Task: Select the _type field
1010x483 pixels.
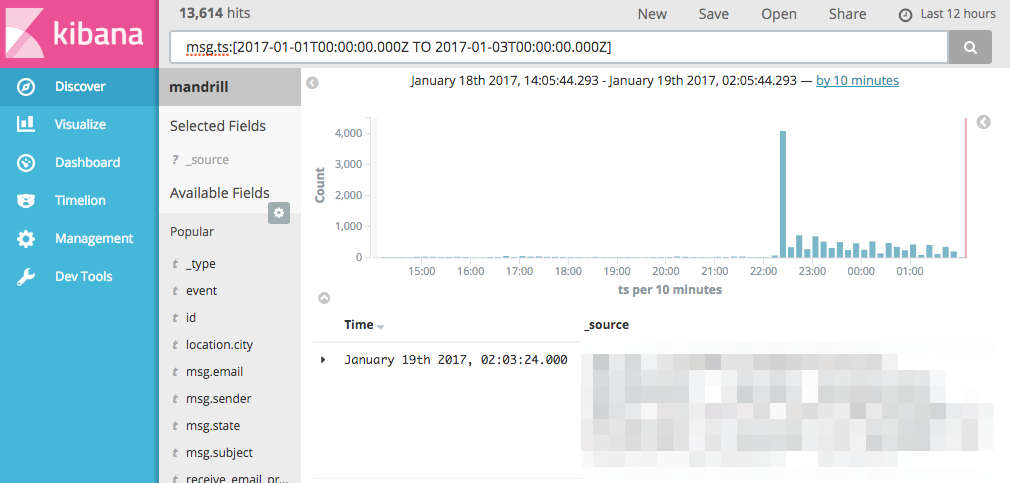Action: point(201,264)
